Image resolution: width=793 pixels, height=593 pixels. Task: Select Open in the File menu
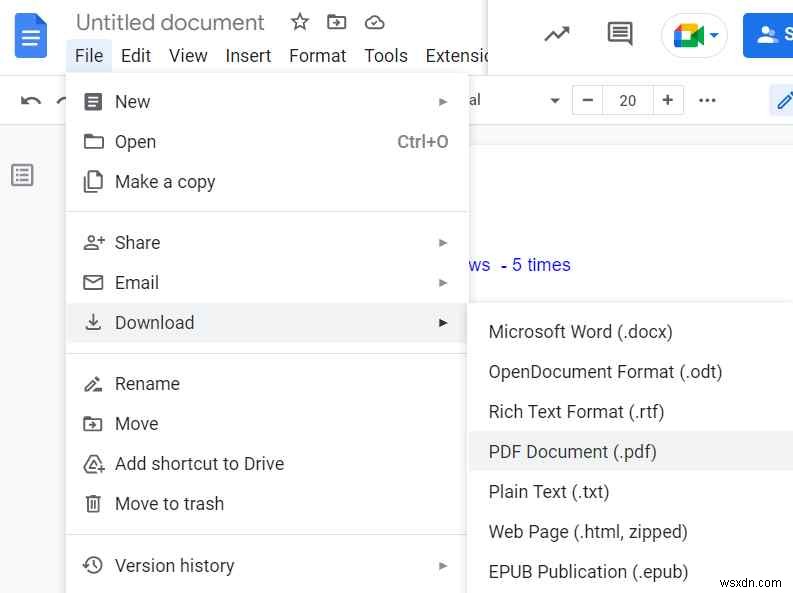click(x=267, y=142)
